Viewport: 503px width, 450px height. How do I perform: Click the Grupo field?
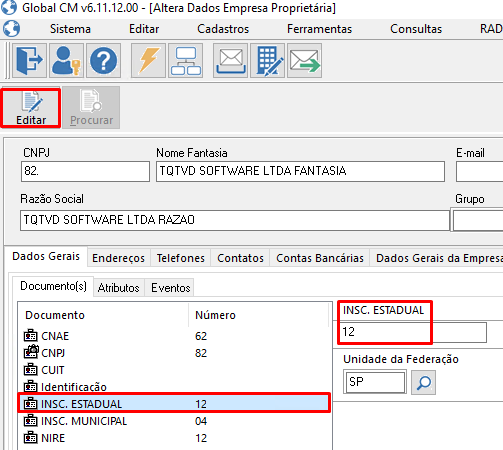pyautogui.click(x=478, y=220)
